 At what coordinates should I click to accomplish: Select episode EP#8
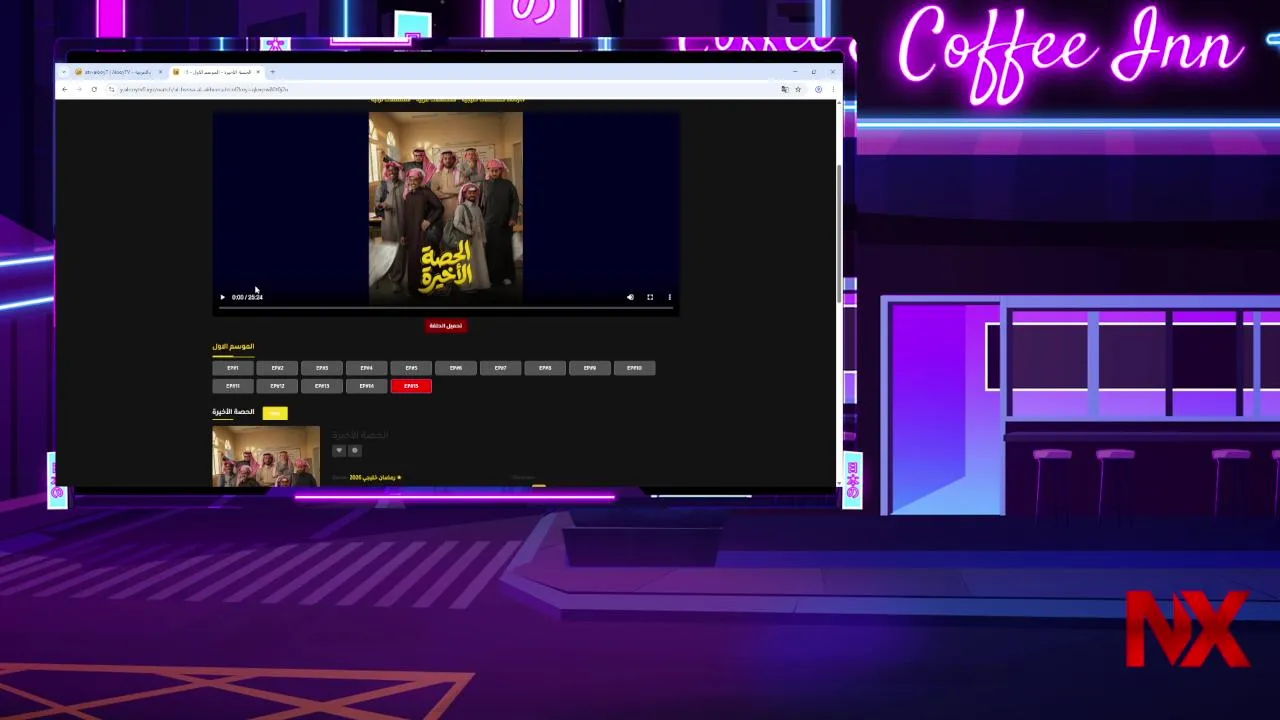click(x=545, y=368)
